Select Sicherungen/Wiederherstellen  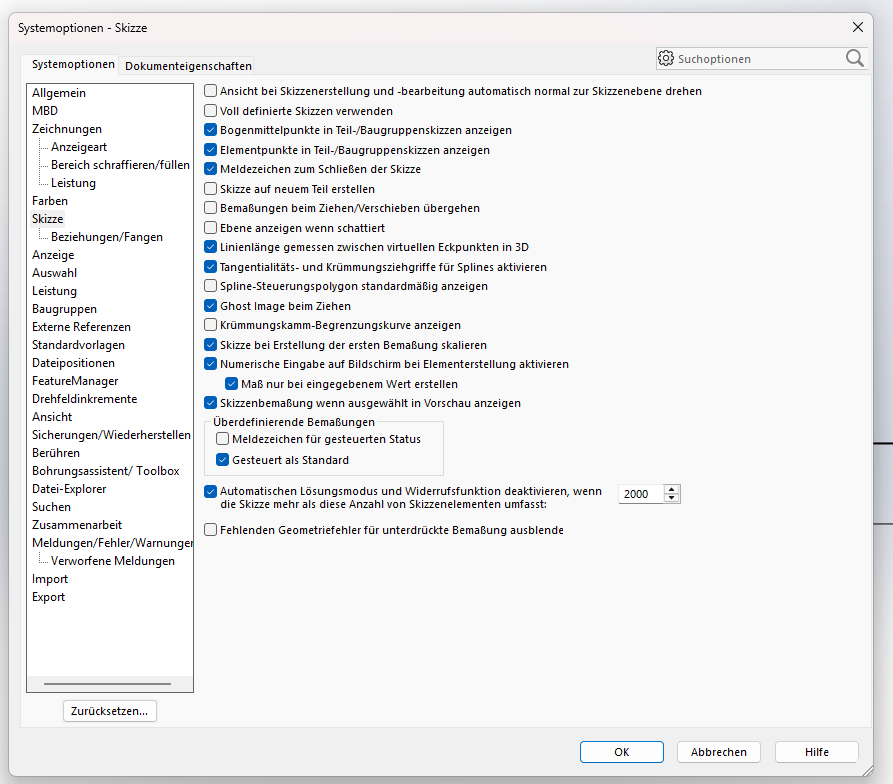pyautogui.click(x=111, y=435)
